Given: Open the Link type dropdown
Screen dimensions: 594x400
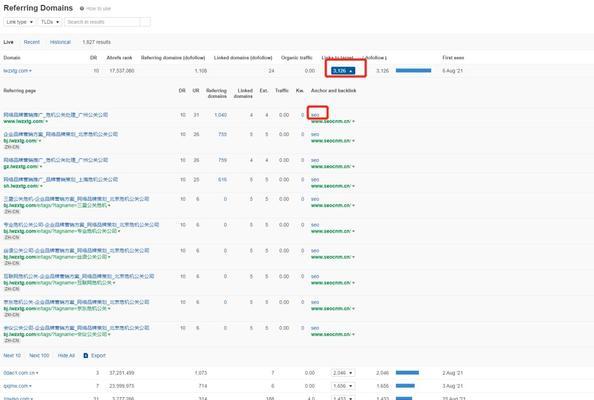Looking at the screenshot, I should click(20, 22).
